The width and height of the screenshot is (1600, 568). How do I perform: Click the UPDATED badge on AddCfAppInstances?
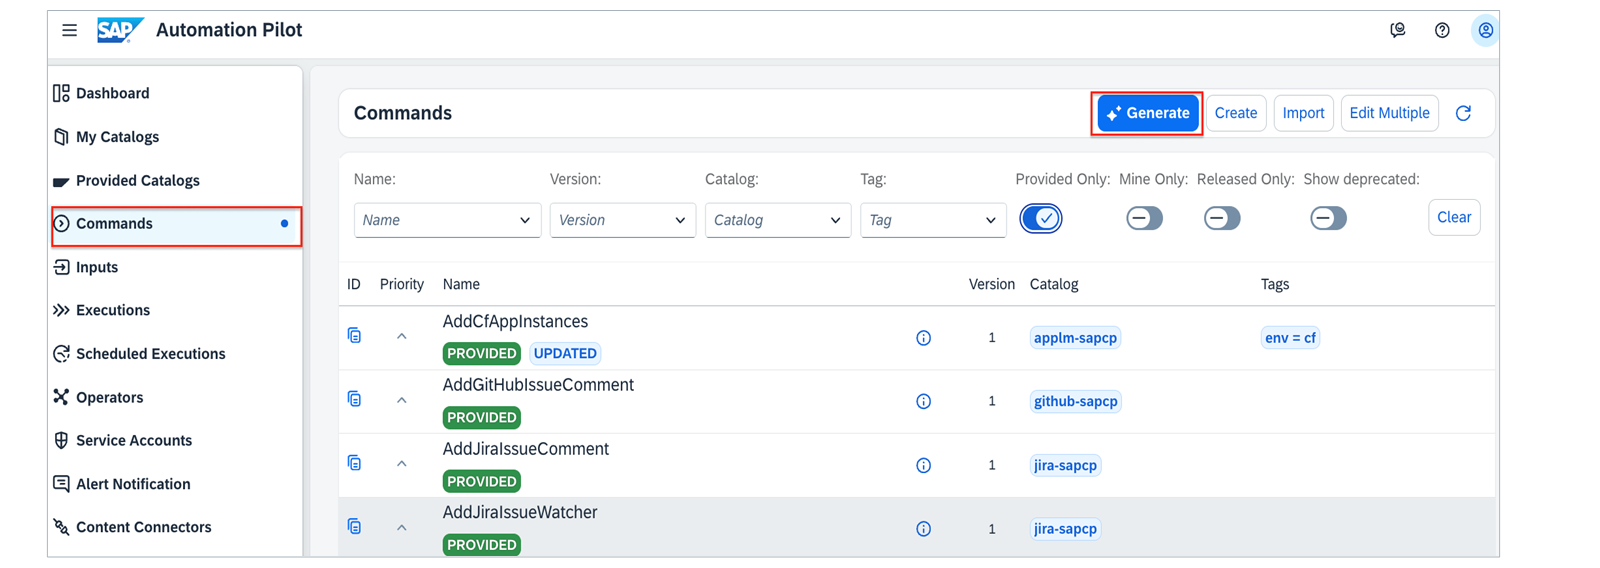coord(565,353)
